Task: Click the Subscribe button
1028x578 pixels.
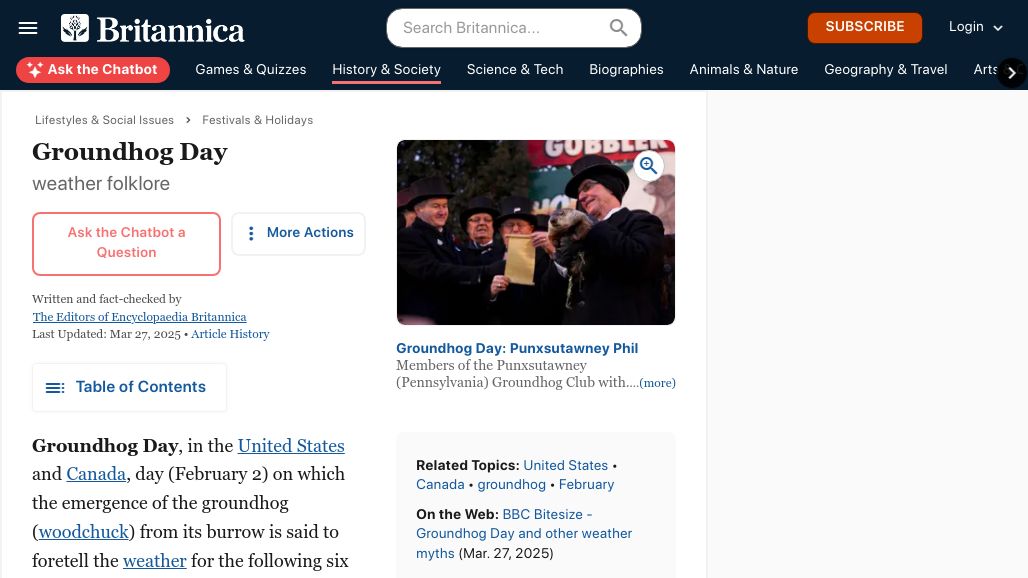Action: coord(865,28)
